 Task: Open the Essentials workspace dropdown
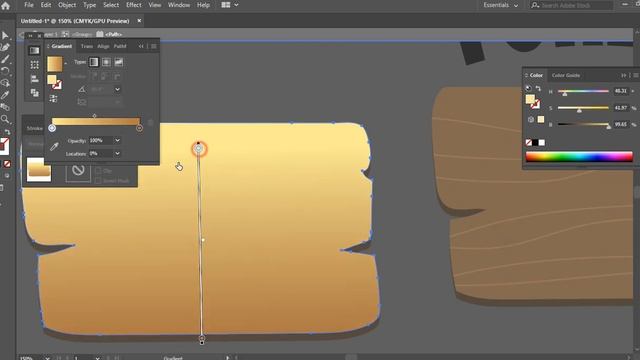[x=500, y=5]
